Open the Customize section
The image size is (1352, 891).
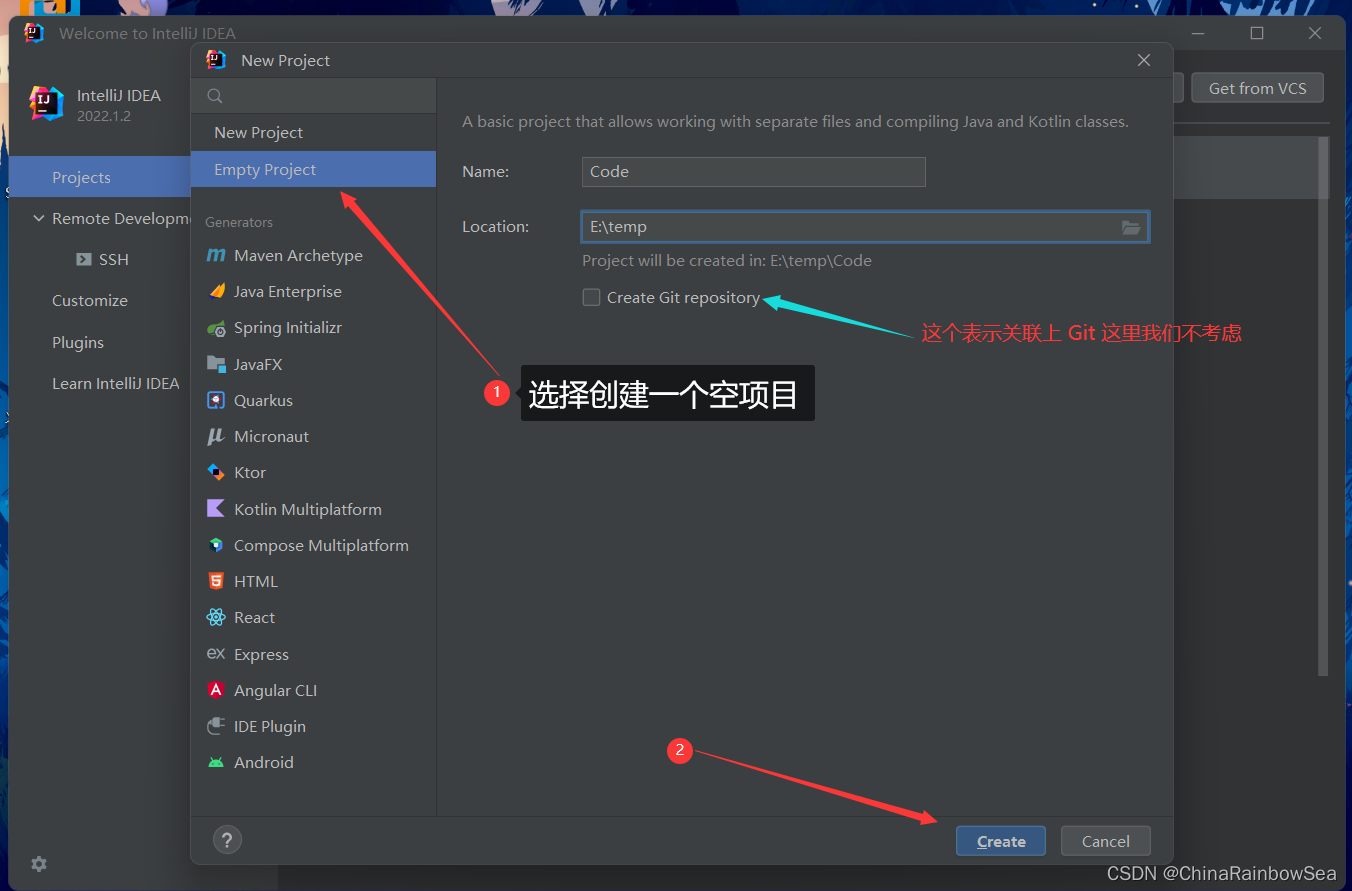click(90, 300)
